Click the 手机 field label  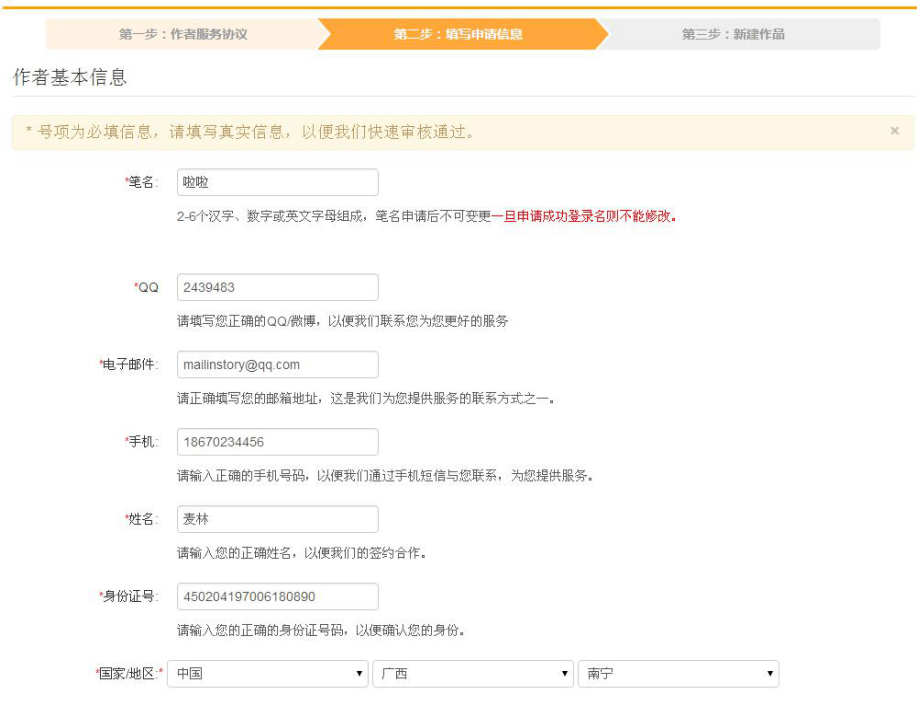point(142,442)
